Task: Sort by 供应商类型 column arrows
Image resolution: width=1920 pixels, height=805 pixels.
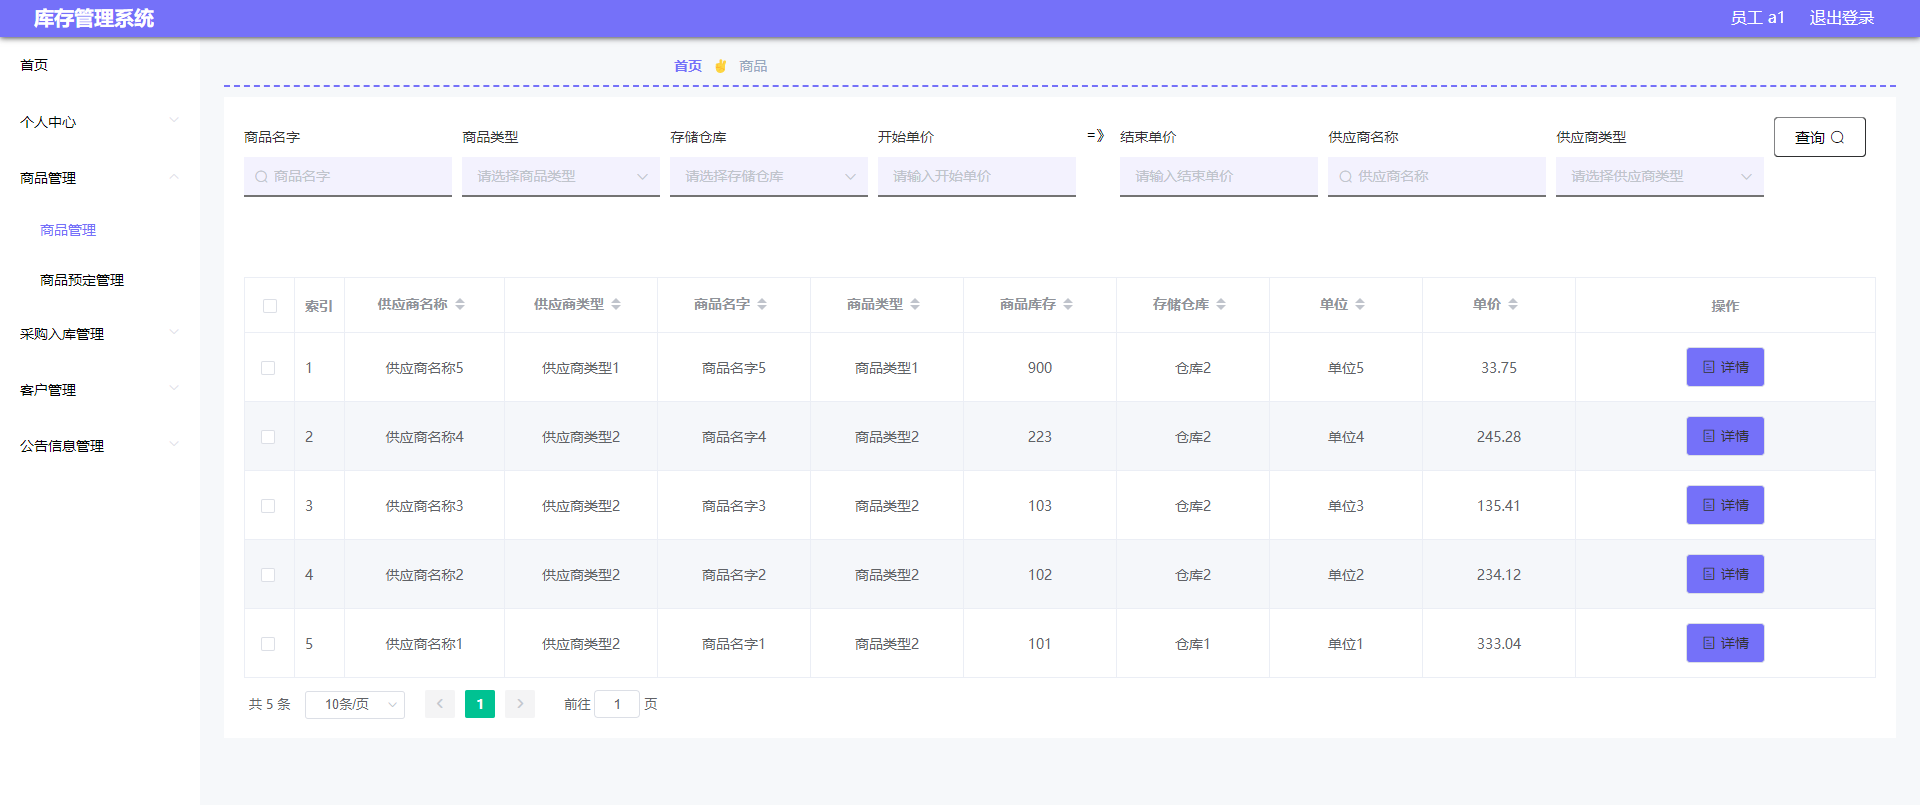Action: pos(616,304)
